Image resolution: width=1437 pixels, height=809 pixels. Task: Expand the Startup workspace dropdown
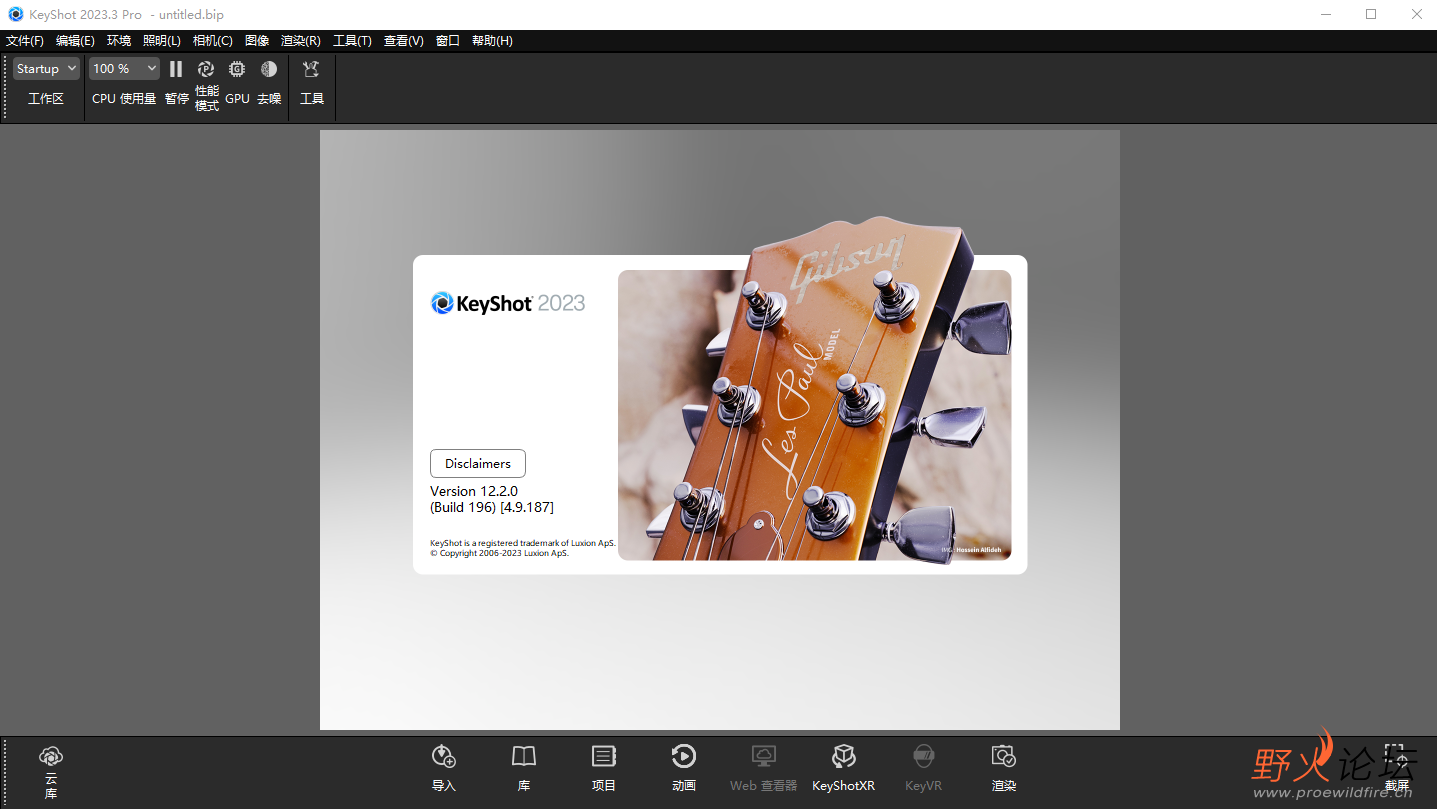tap(46, 69)
